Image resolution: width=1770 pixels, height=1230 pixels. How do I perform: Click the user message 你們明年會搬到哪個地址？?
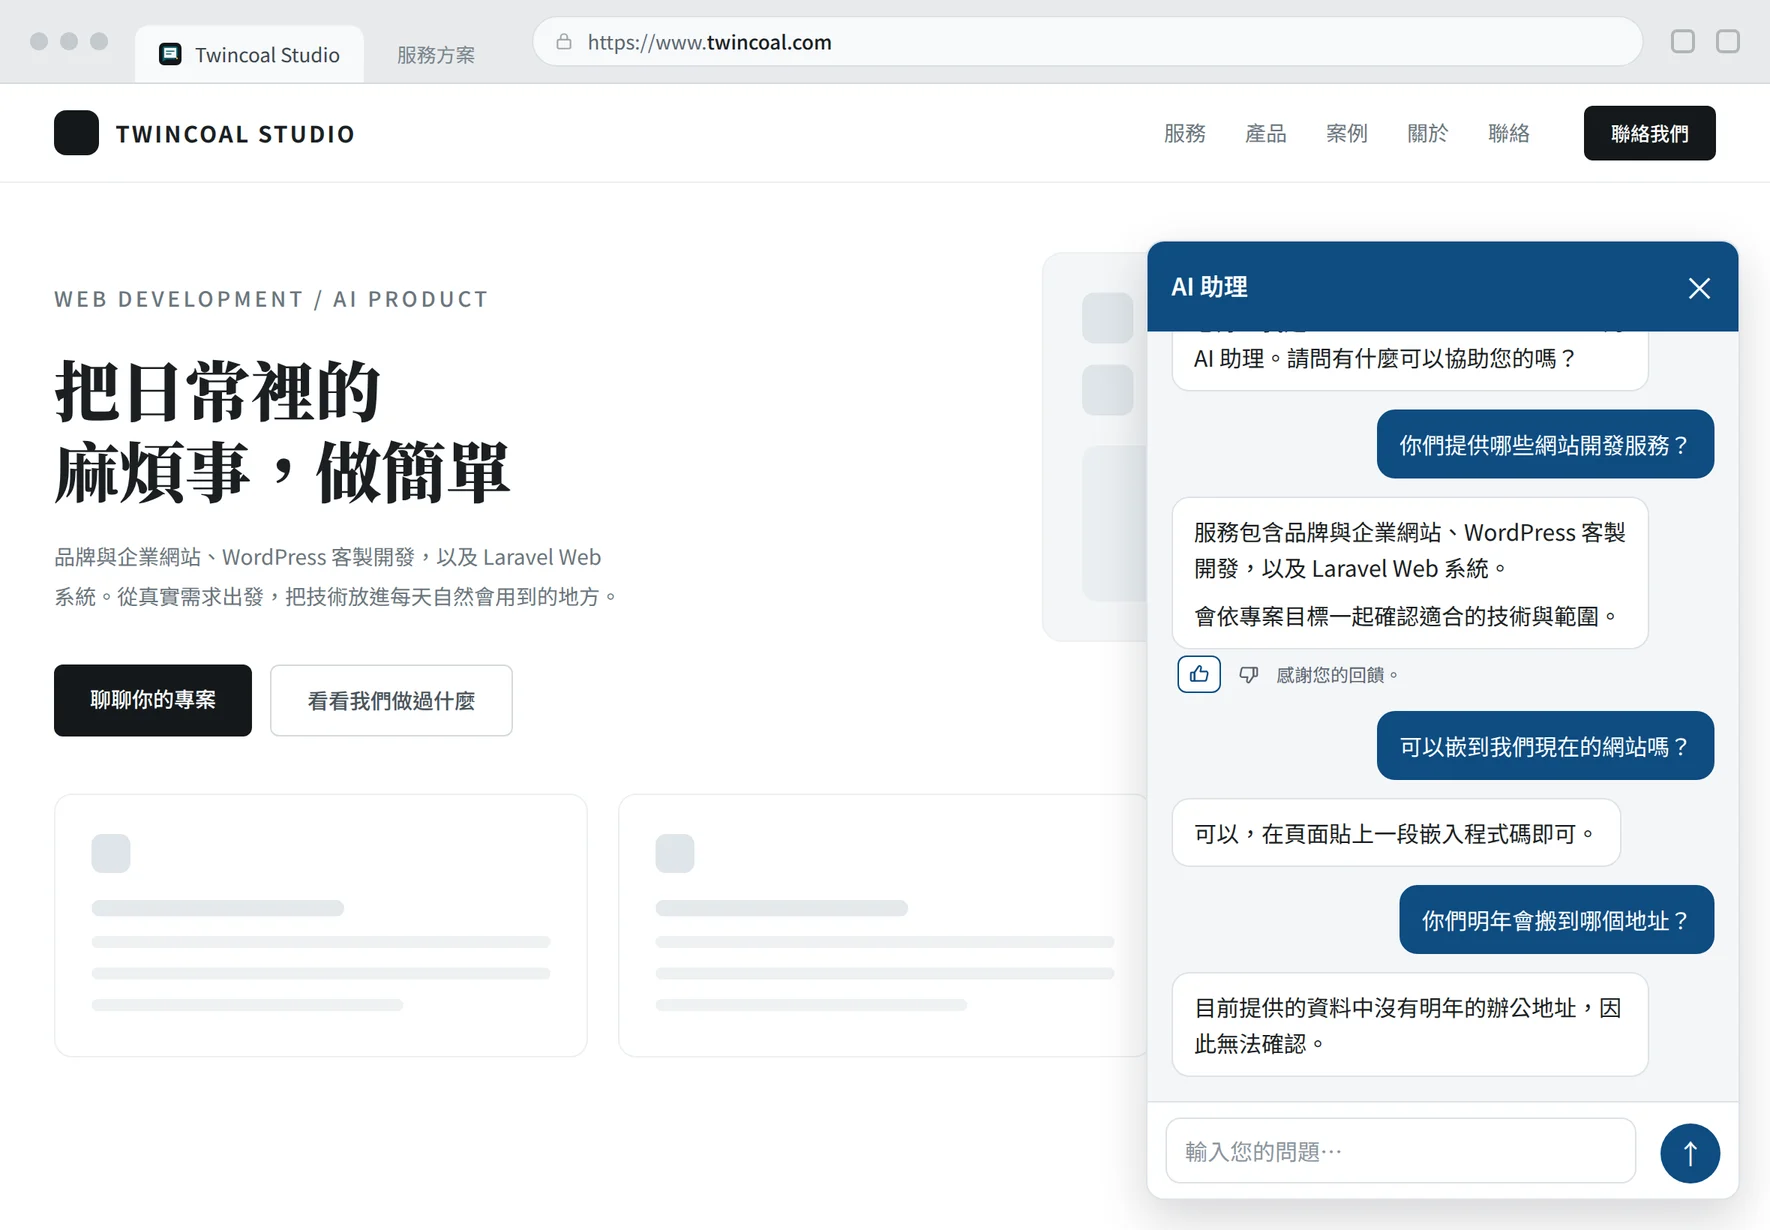[1557, 920]
